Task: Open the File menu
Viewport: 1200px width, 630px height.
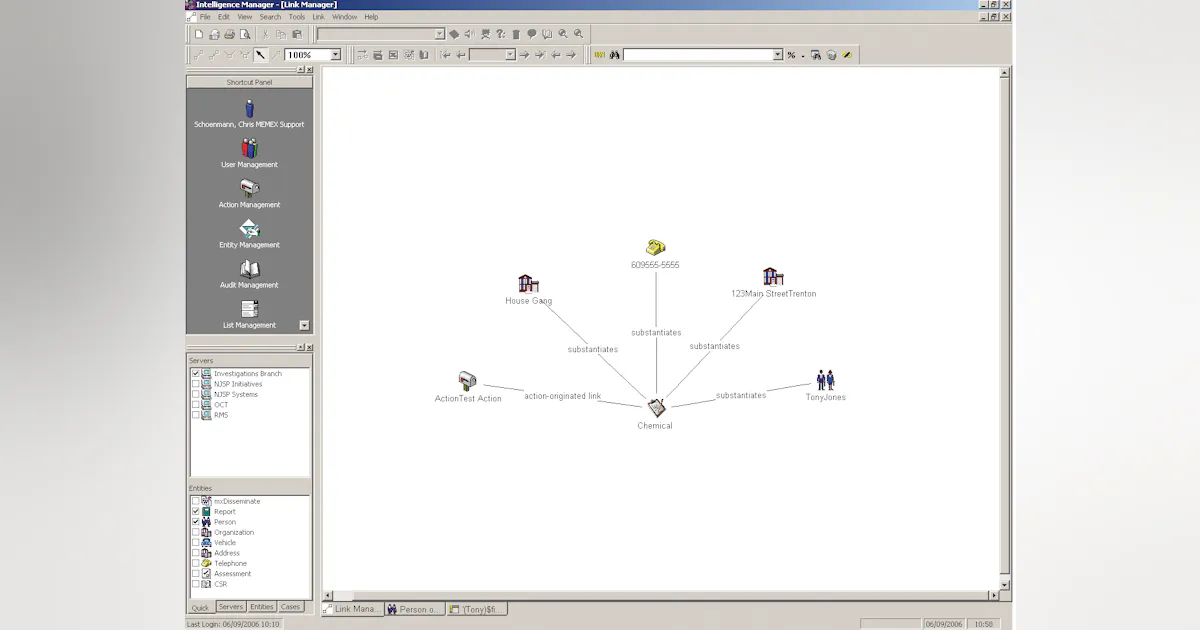Action: click(x=205, y=17)
